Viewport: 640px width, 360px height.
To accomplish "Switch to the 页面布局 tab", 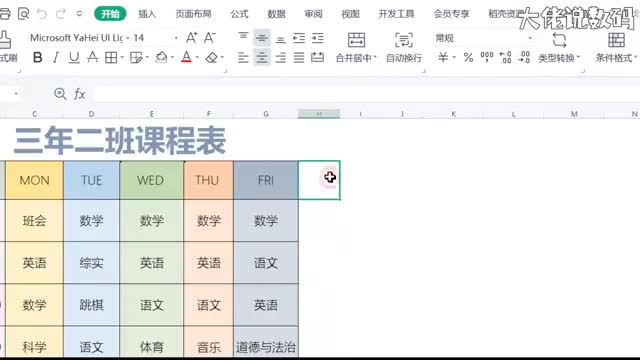I will (x=193, y=14).
